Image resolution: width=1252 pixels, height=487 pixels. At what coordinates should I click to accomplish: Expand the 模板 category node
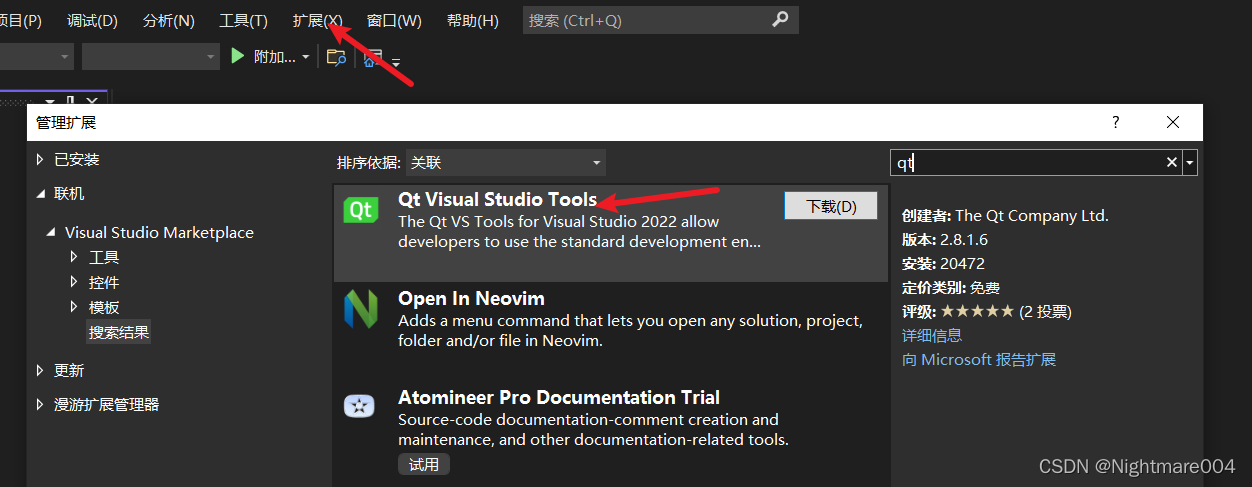(x=74, y=307)
